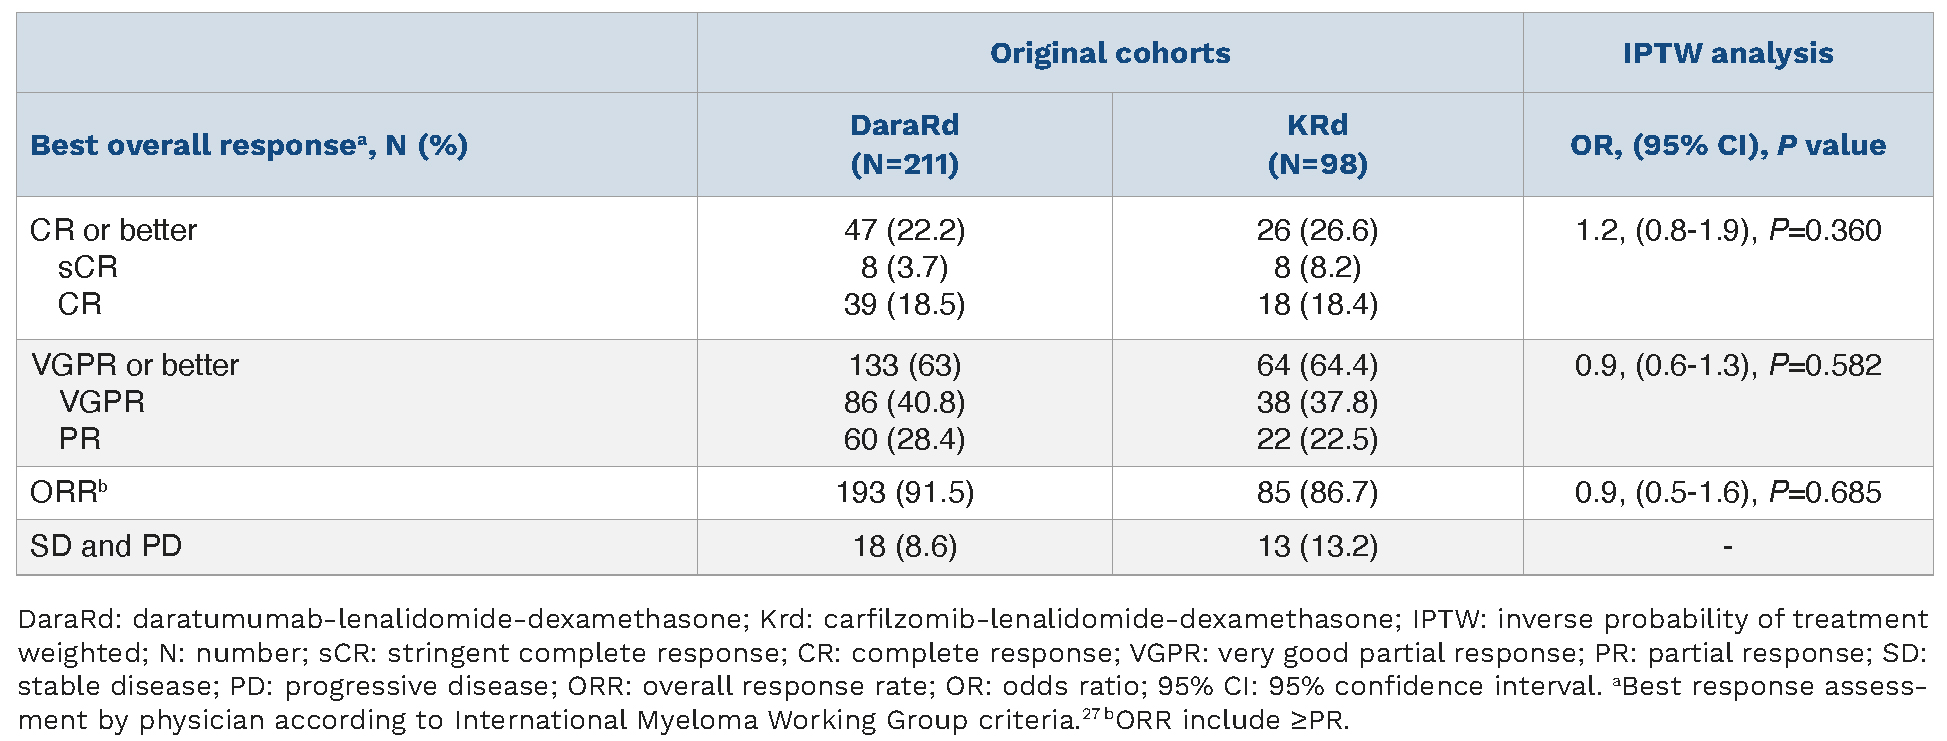The height and width of the screenshot is (741, 1947).
Task: Click the KRd ORR value 85 (86.7)
Action: (1317, 492)
